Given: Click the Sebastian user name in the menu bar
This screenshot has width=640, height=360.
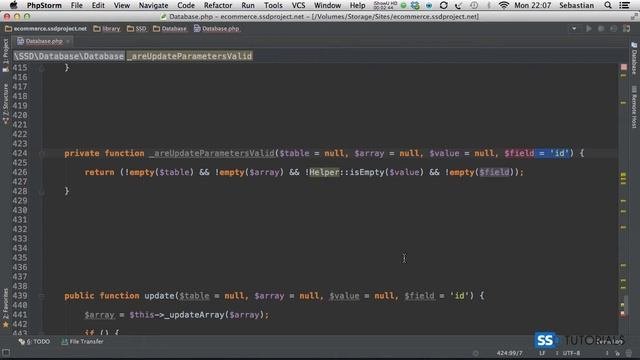Looking at the screenshot, I should (x=576, y=5).
